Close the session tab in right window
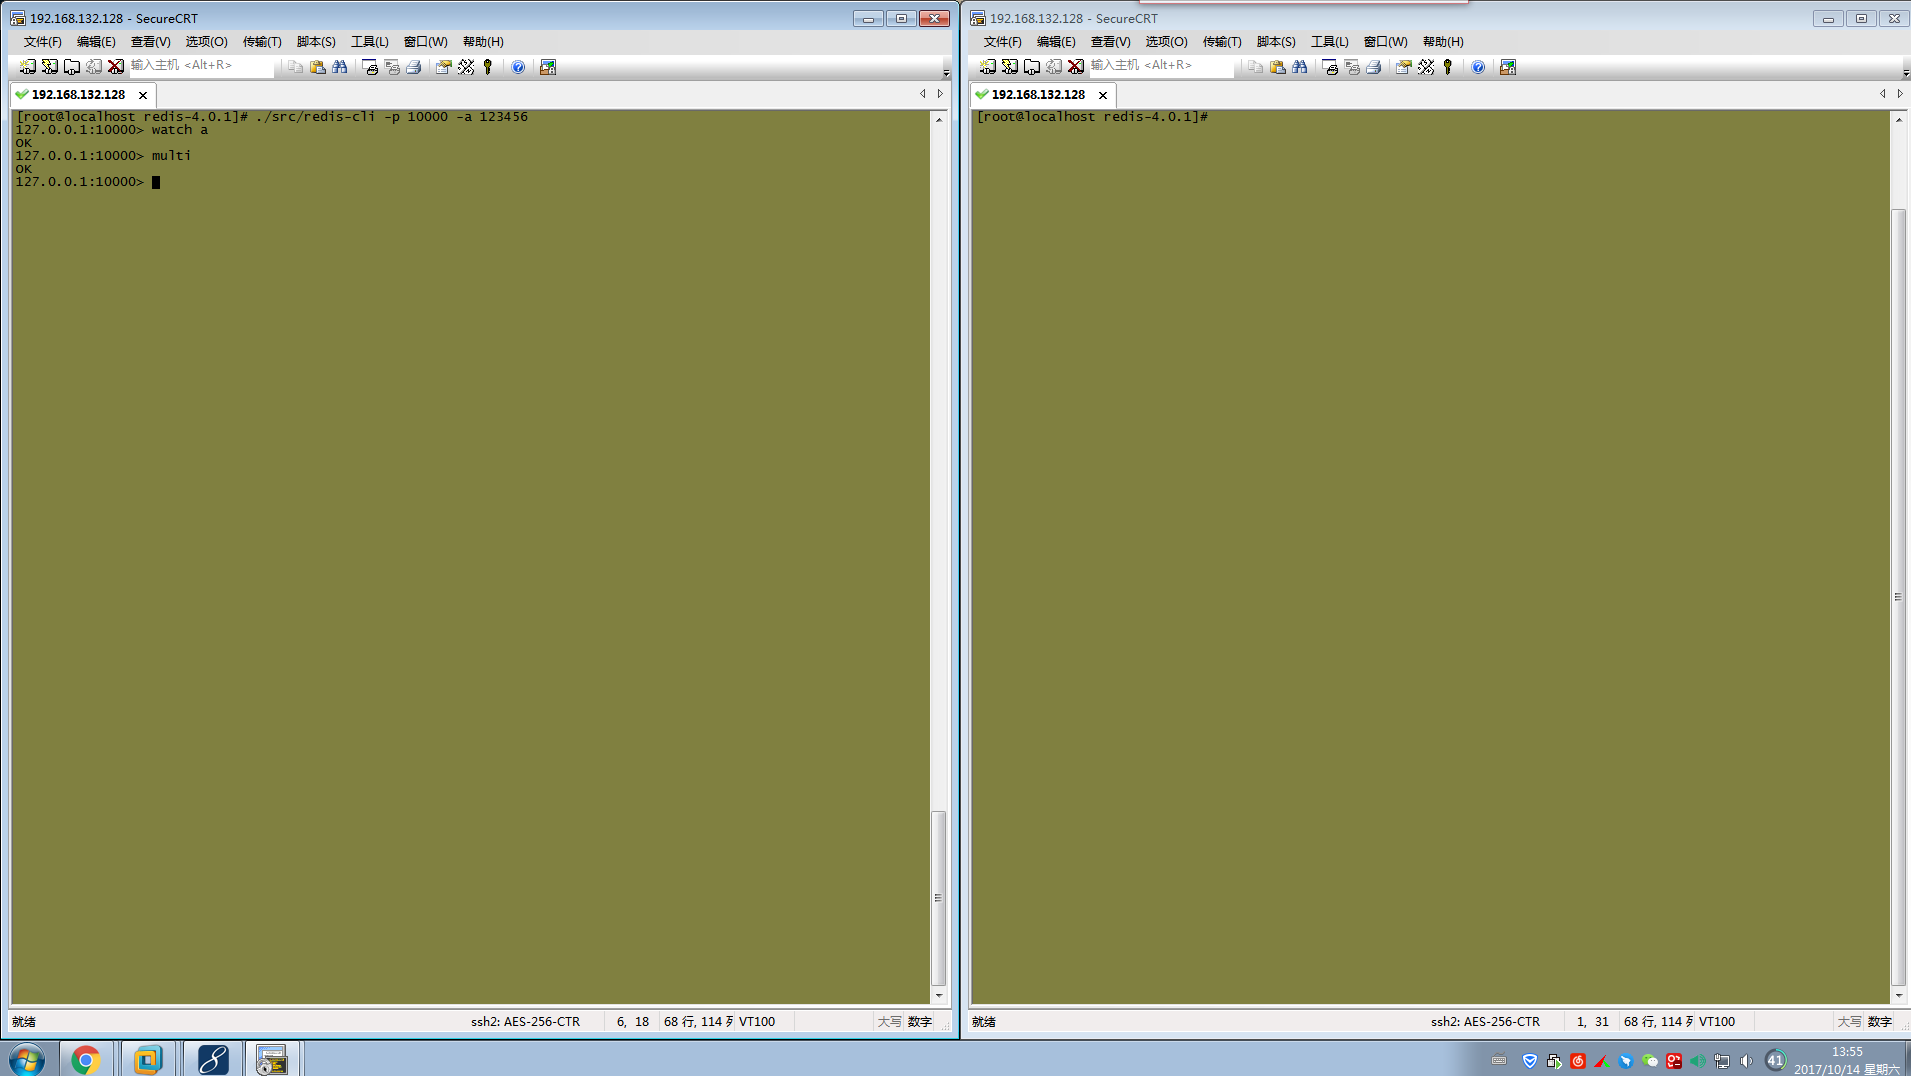This screenshot has width=1911, height=1076. click(x=1103, y=95)
